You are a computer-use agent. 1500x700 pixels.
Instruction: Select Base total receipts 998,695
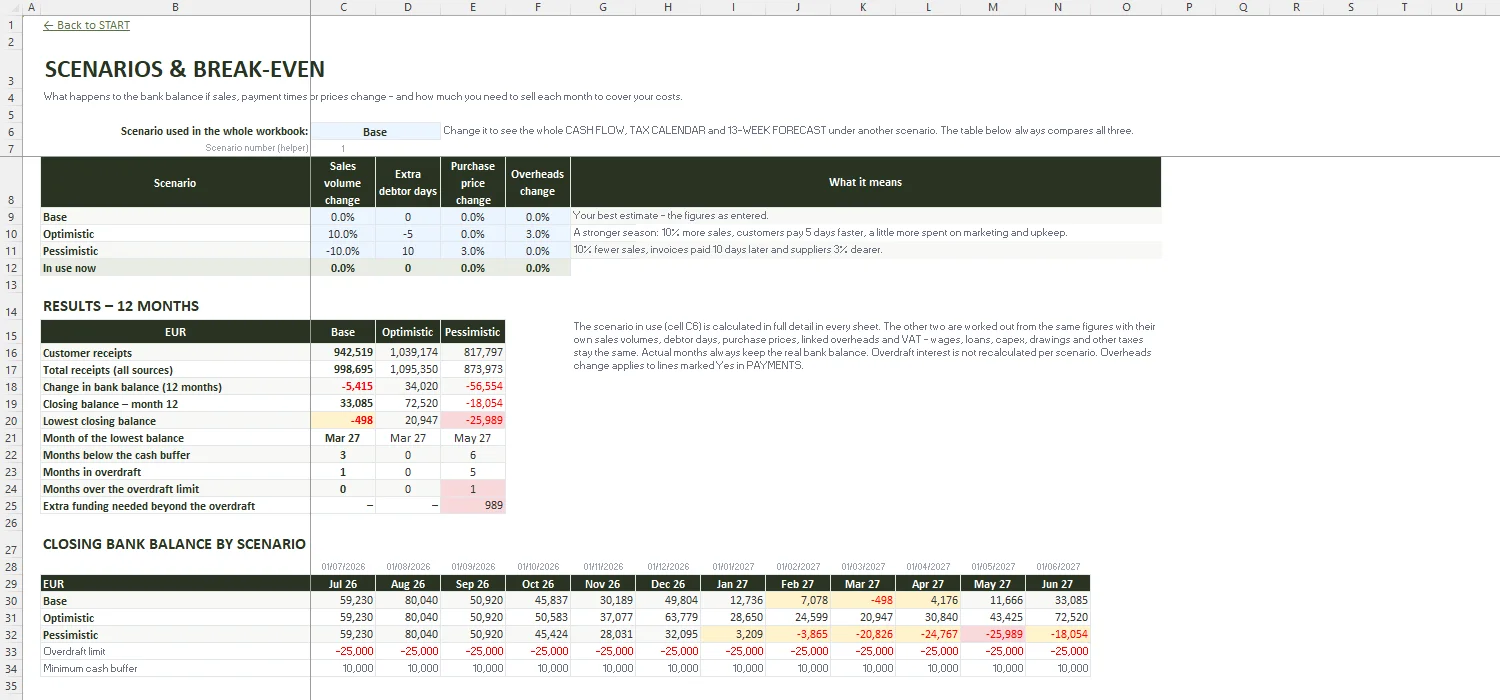343,370
